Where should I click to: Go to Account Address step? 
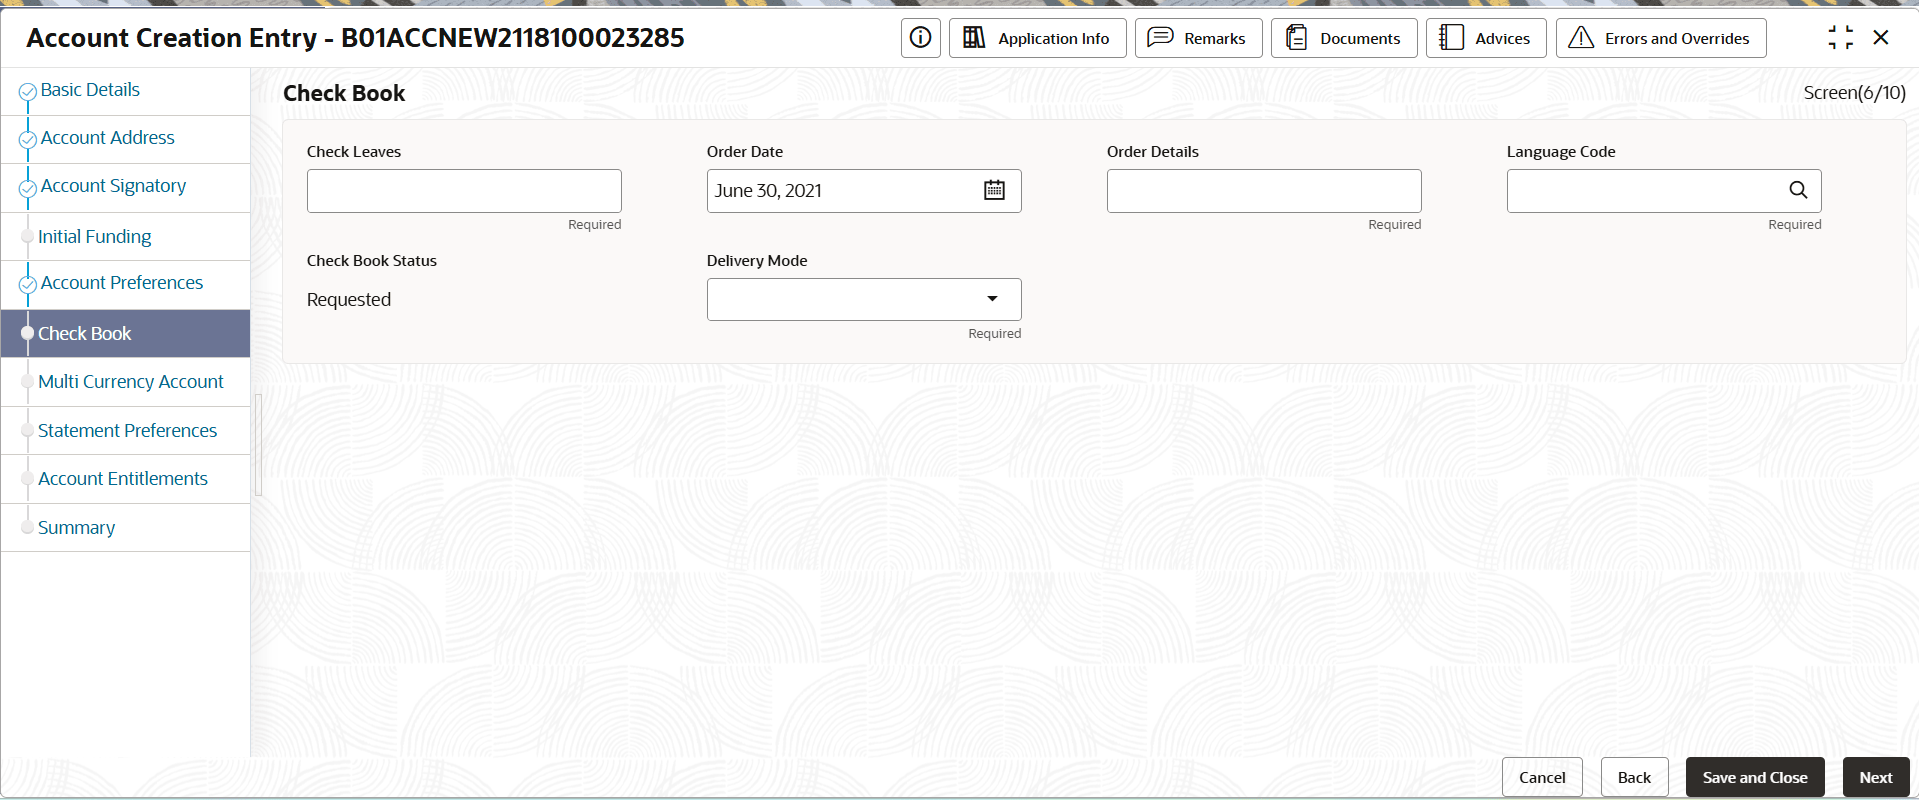tap(125, 139)
